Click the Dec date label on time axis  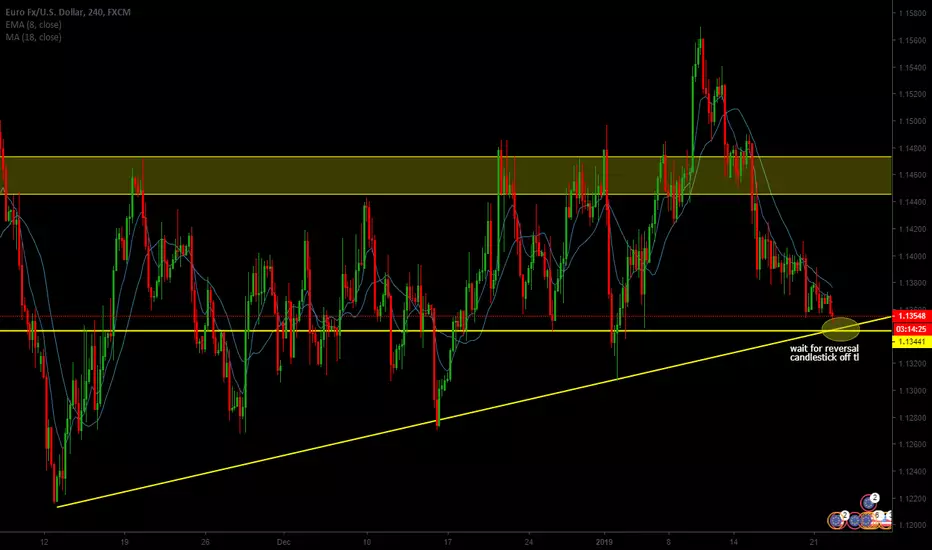(284, 542)
